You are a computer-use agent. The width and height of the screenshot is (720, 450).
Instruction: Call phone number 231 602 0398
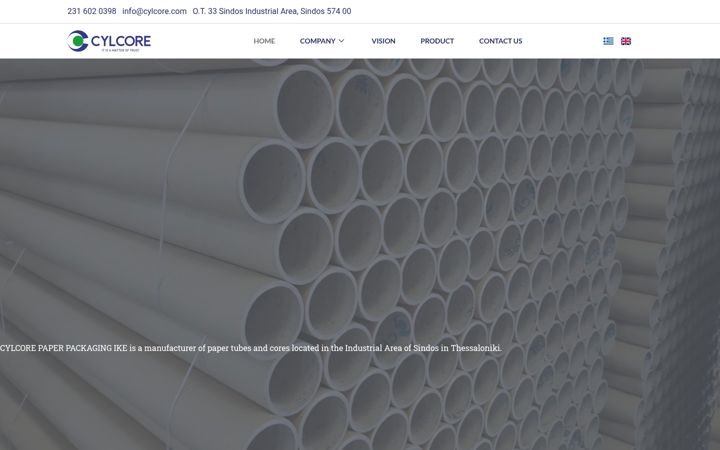[92, 11]
